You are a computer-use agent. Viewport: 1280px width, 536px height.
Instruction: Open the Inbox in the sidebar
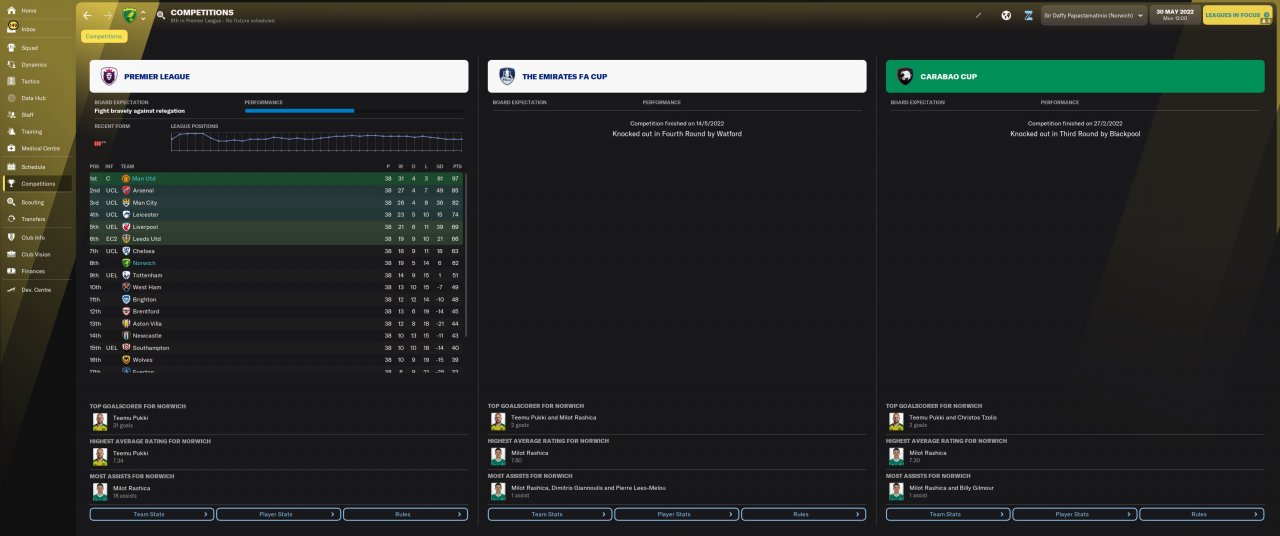tap(28, 28)
